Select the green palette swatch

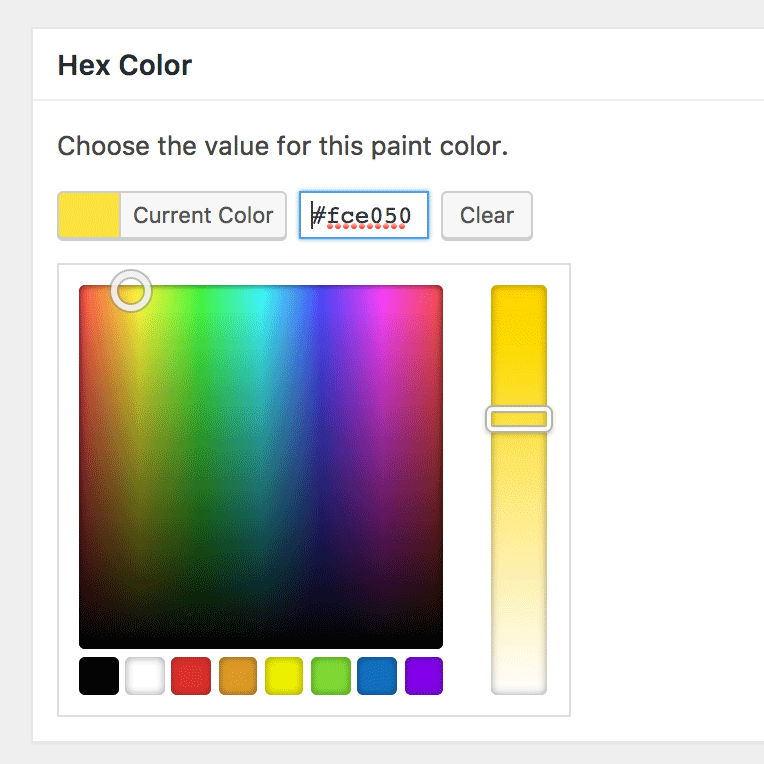pyautogui.click(x=331, y=676)
